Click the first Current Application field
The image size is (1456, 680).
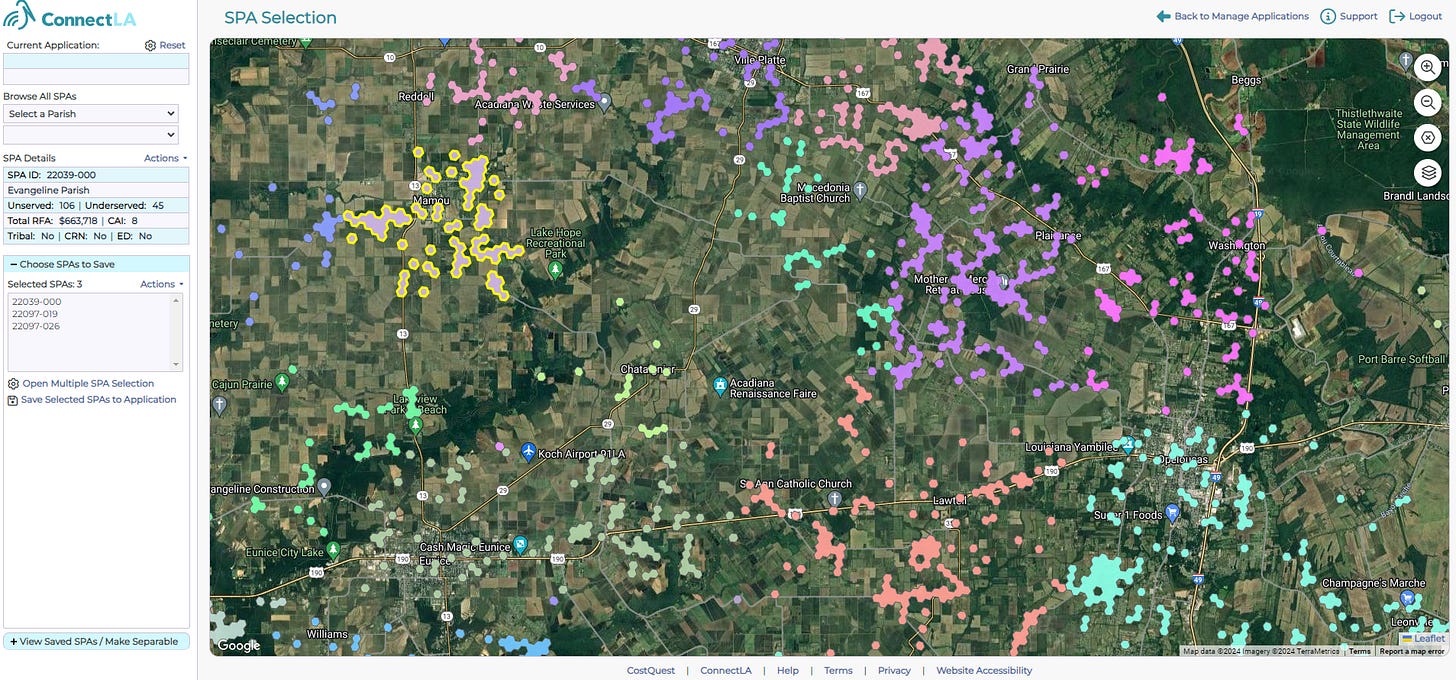tap(96, 61)
